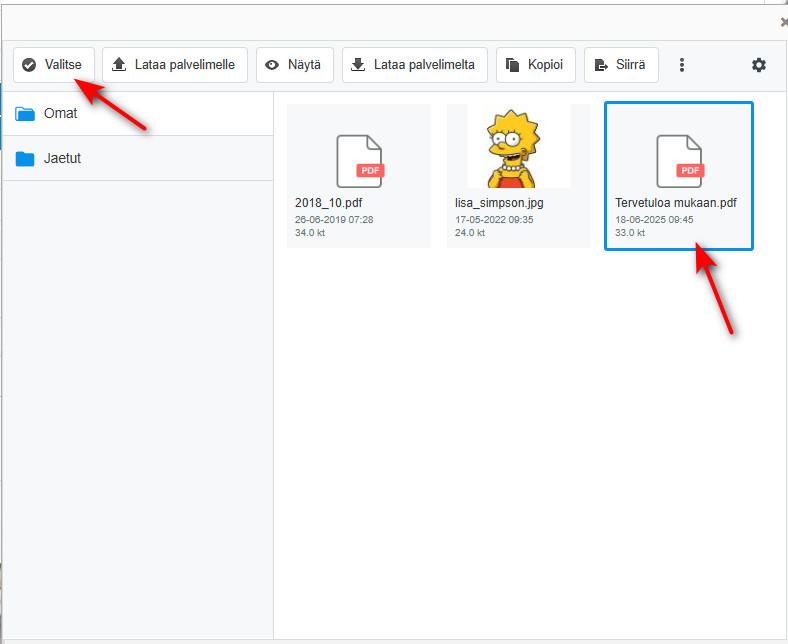Select the lisa_simpson.jpg image thumbnail
The width and height of the screenshot is (788, 644).
click(x=519, y=146)
